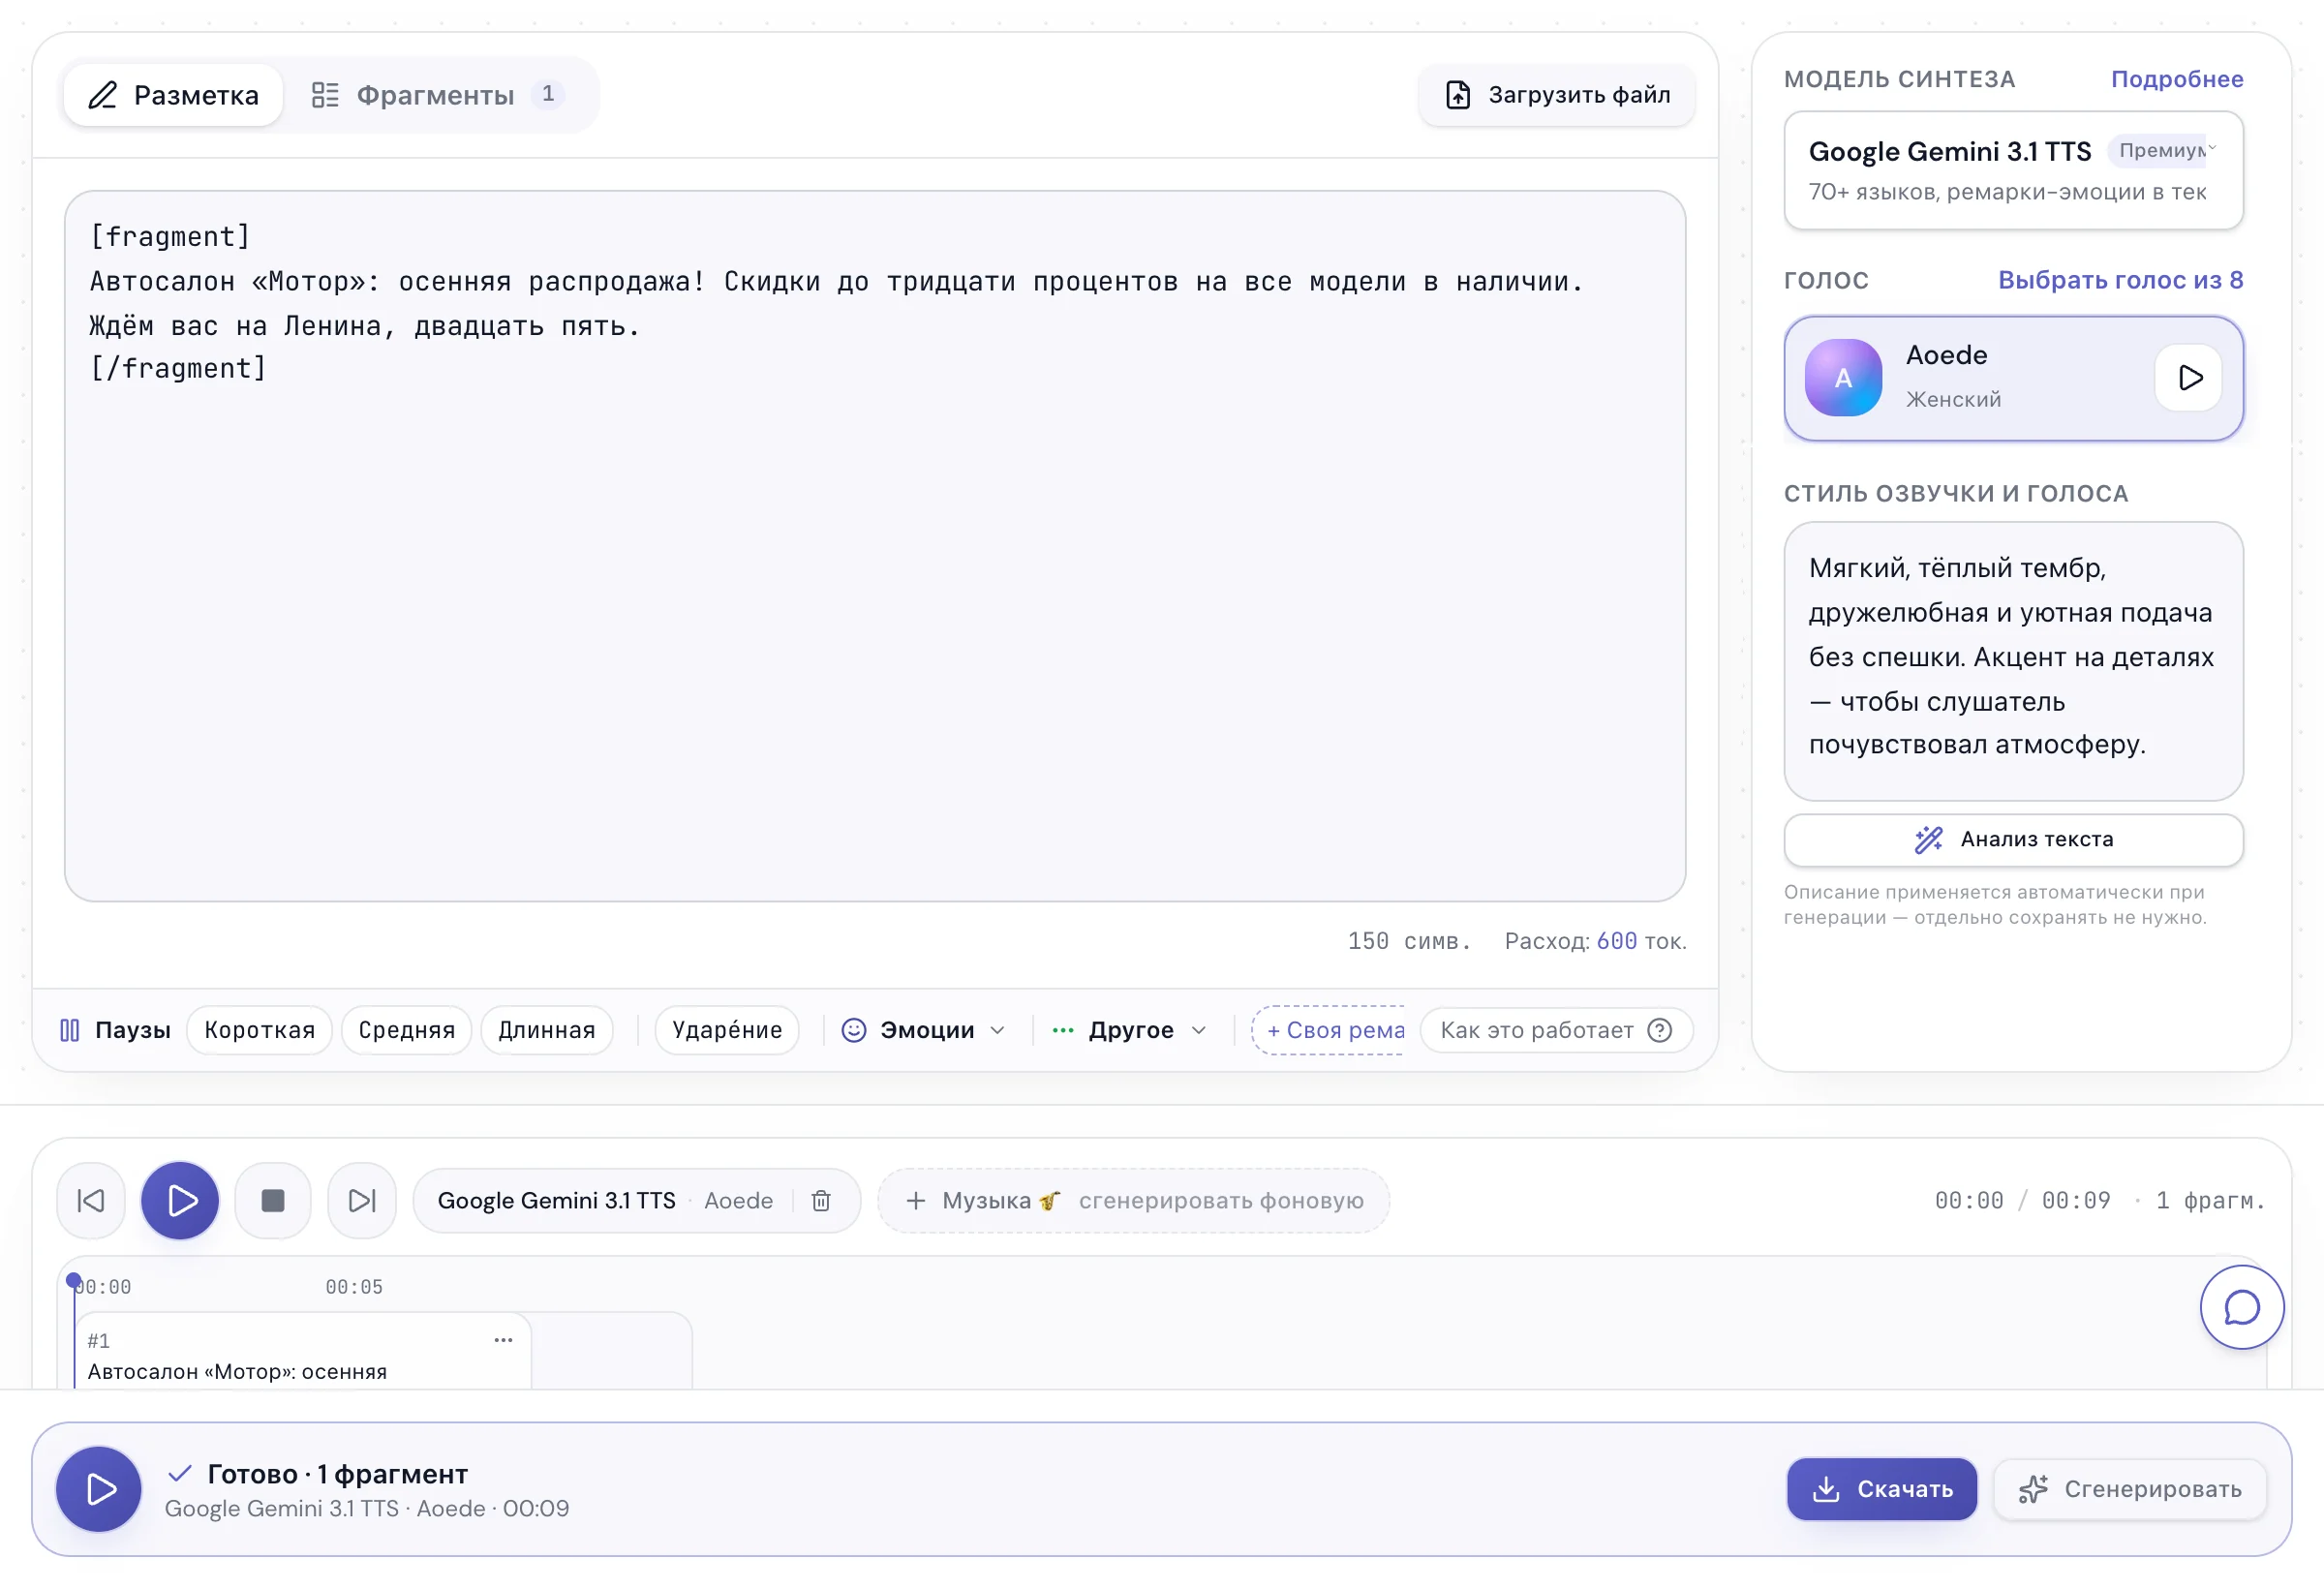
Task: Click the Фрагменты count badge 1
Action: pyautogui.click(x=548, y=94)
